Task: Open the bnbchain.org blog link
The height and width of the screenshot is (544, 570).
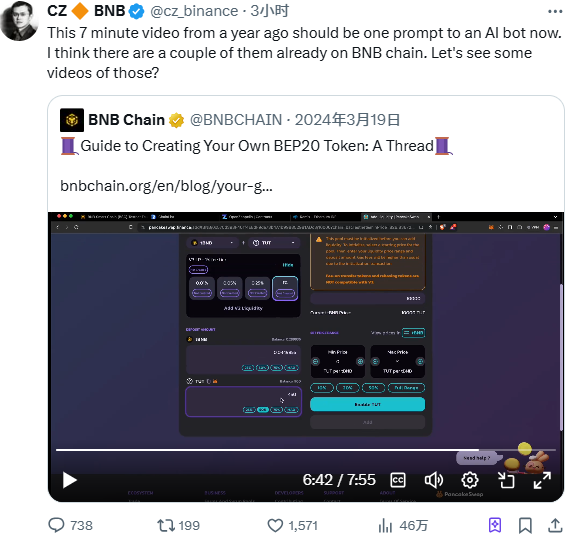Action: (166, 186)
